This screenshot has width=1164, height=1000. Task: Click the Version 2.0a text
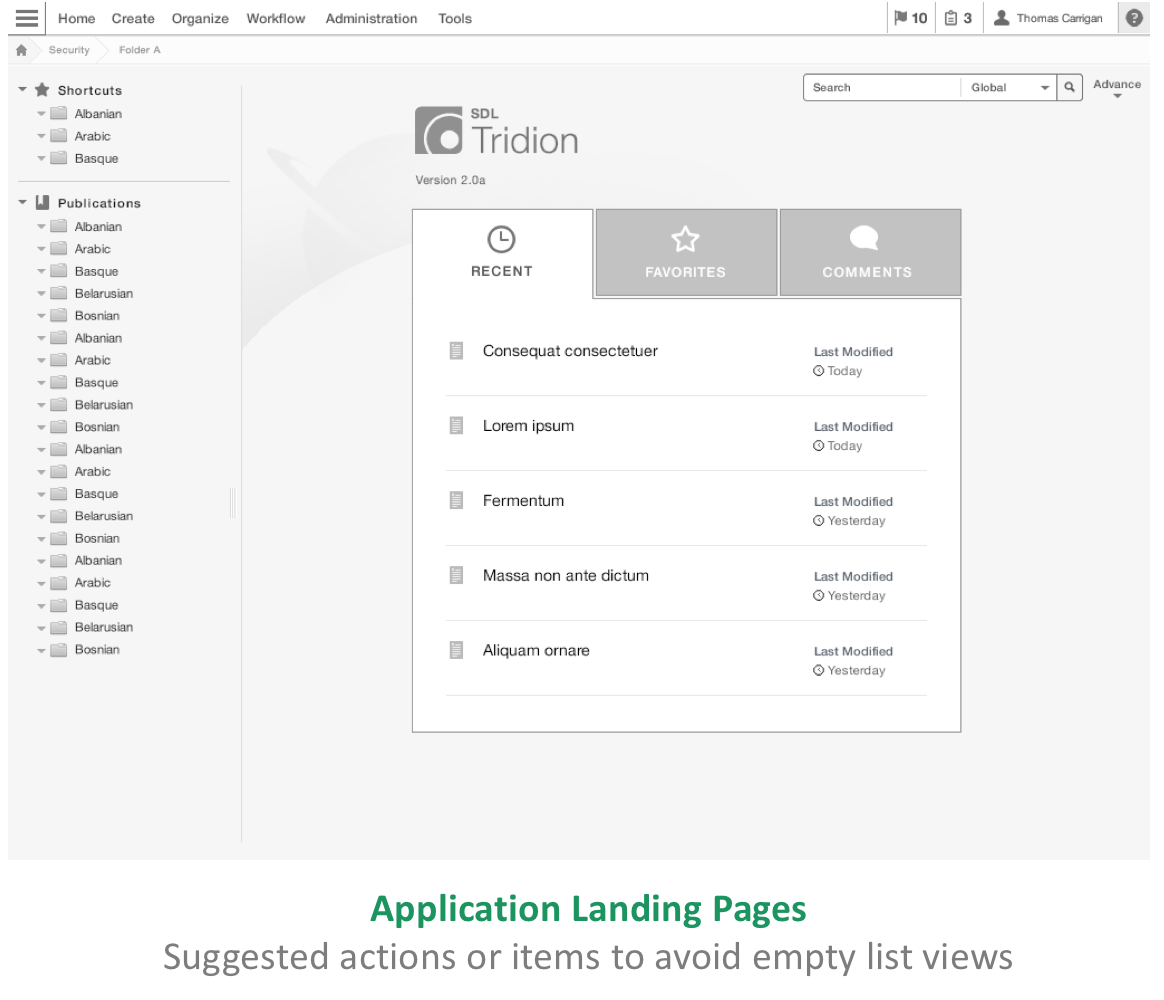tap(450, 180)
